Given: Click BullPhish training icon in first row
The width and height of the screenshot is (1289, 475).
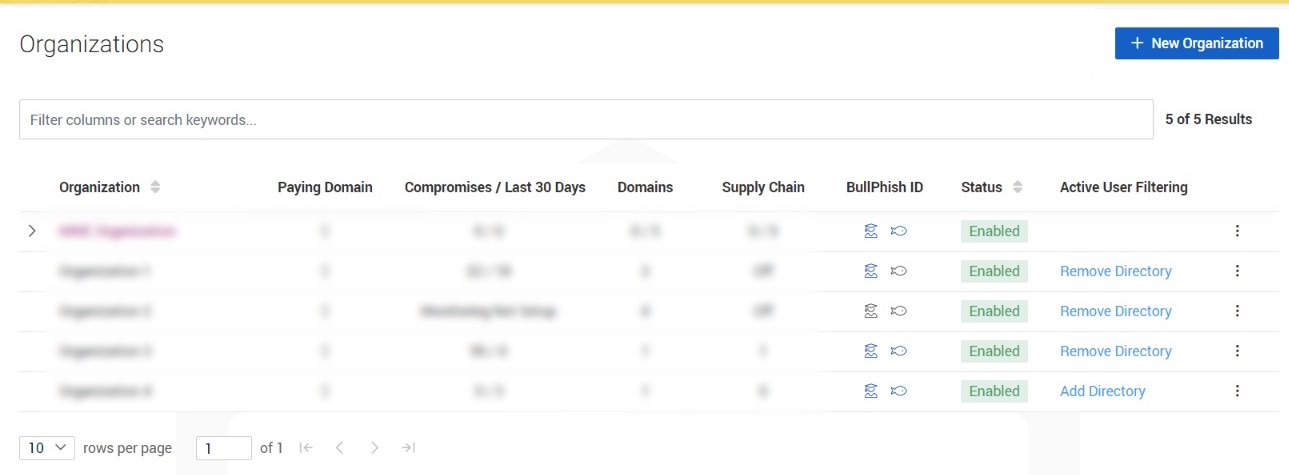Looking at the screenshot, I should [871, 231].
